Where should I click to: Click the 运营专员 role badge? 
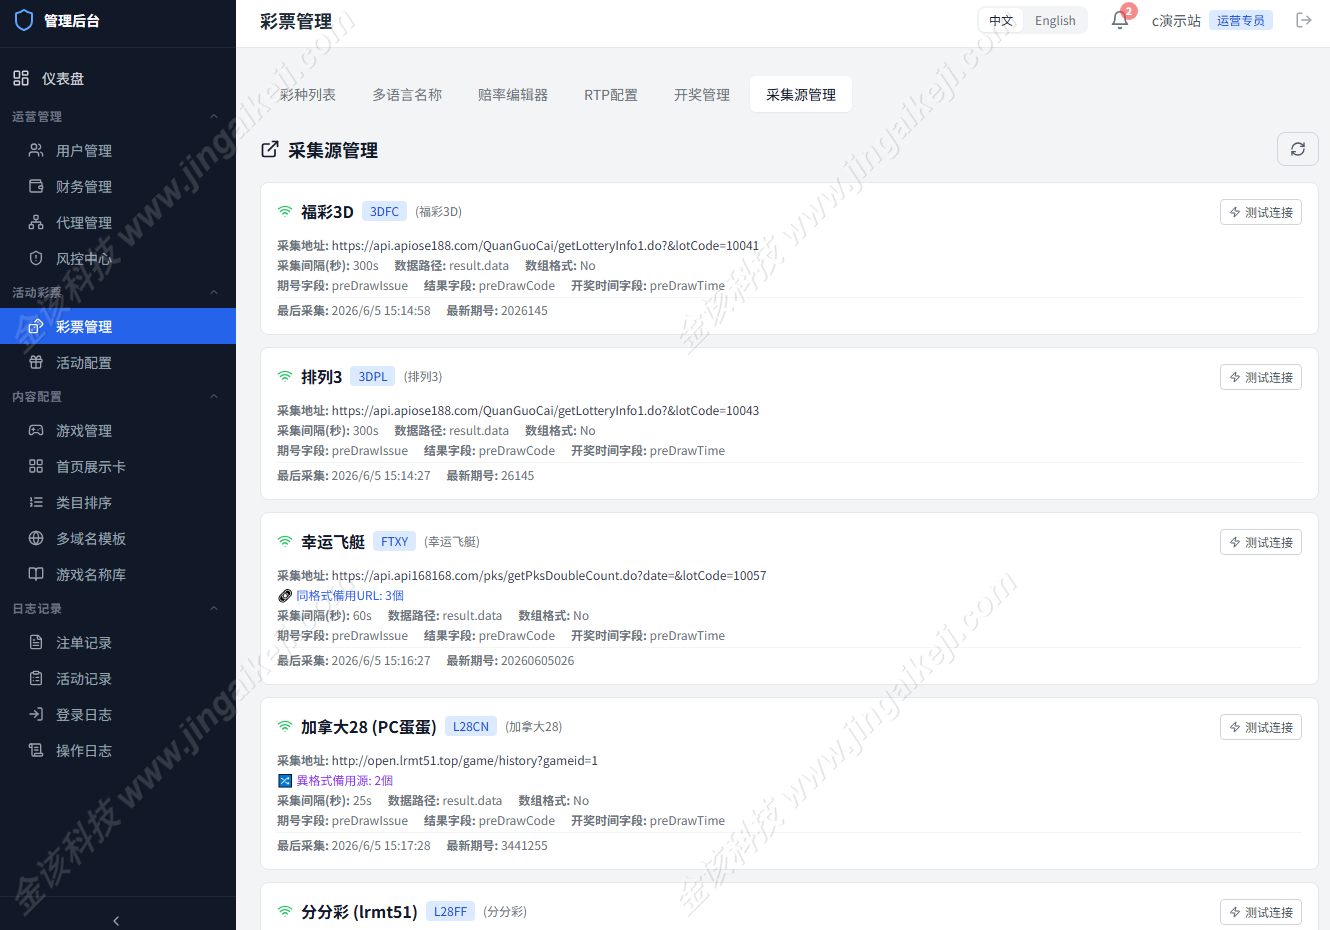1241,20
